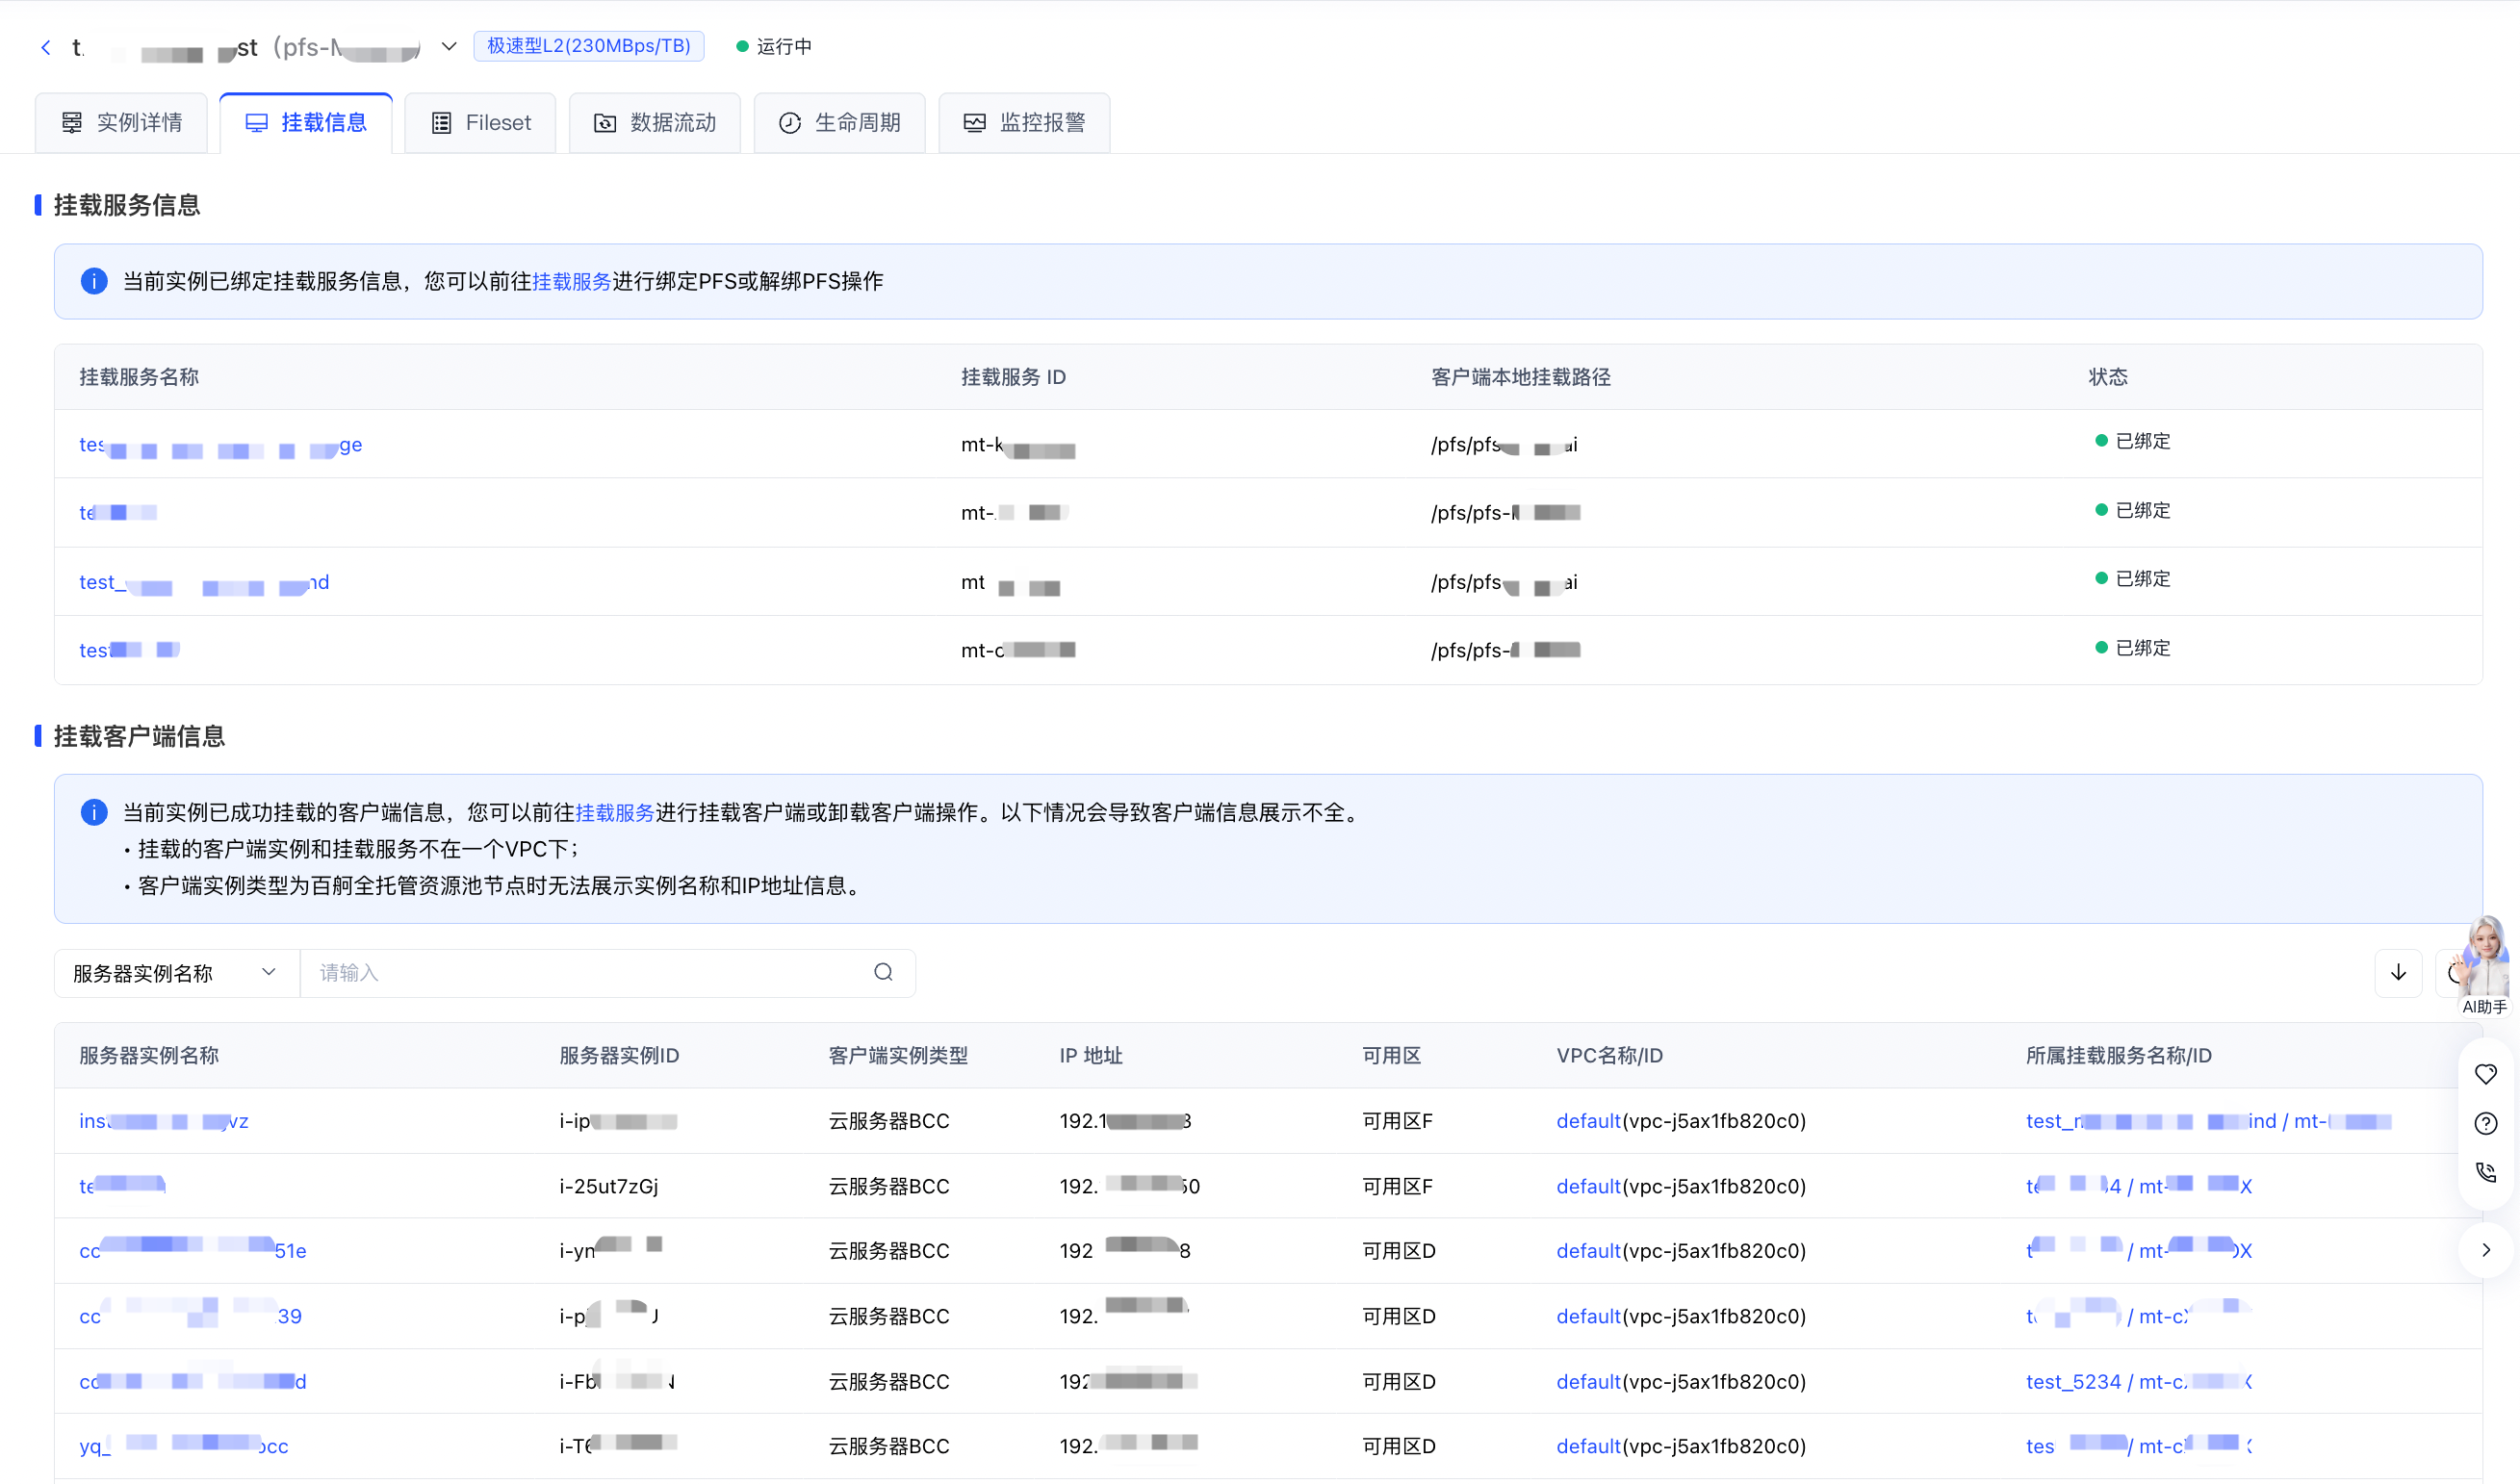Open the 监控报警 tab
Viewport: 2520px width, 1484px height.
tap(1024, 123)
